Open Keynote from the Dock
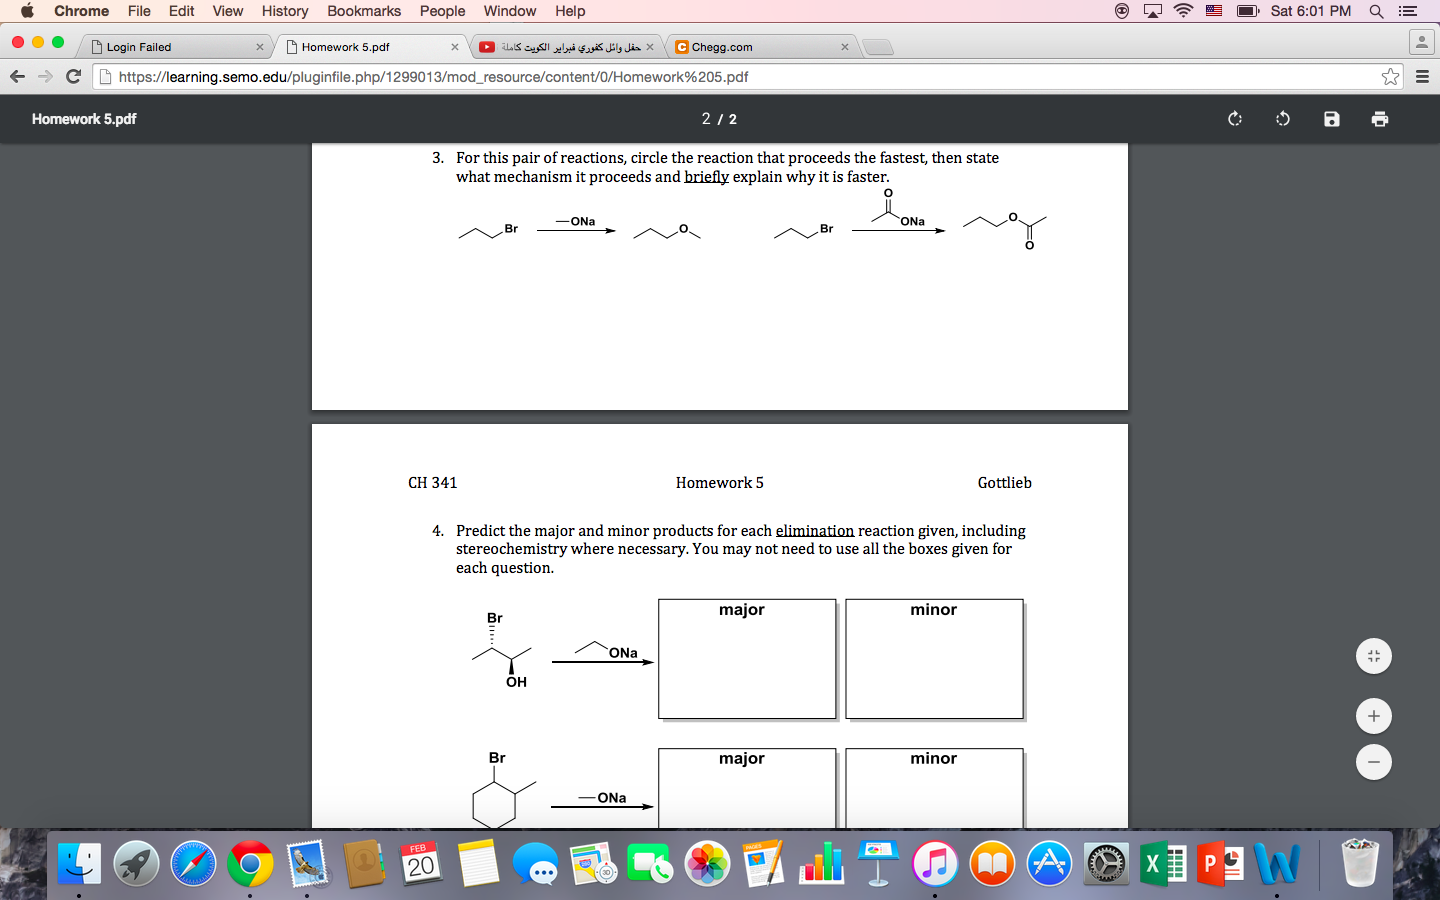This screenshot has width=1440, height=900. (x=878, y=862)
